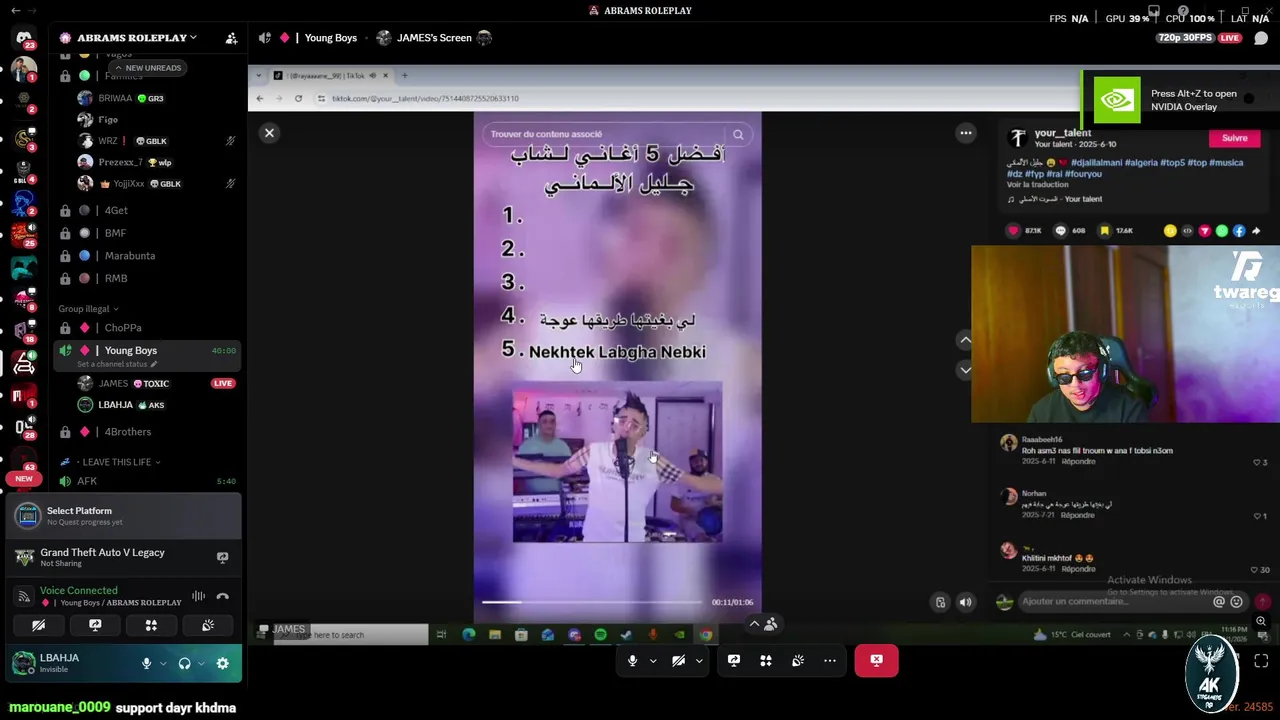The width and height of the screenshot is (1280, 720).
Task: Toggle TikTok video volume speaker icon
Action: 965,602
